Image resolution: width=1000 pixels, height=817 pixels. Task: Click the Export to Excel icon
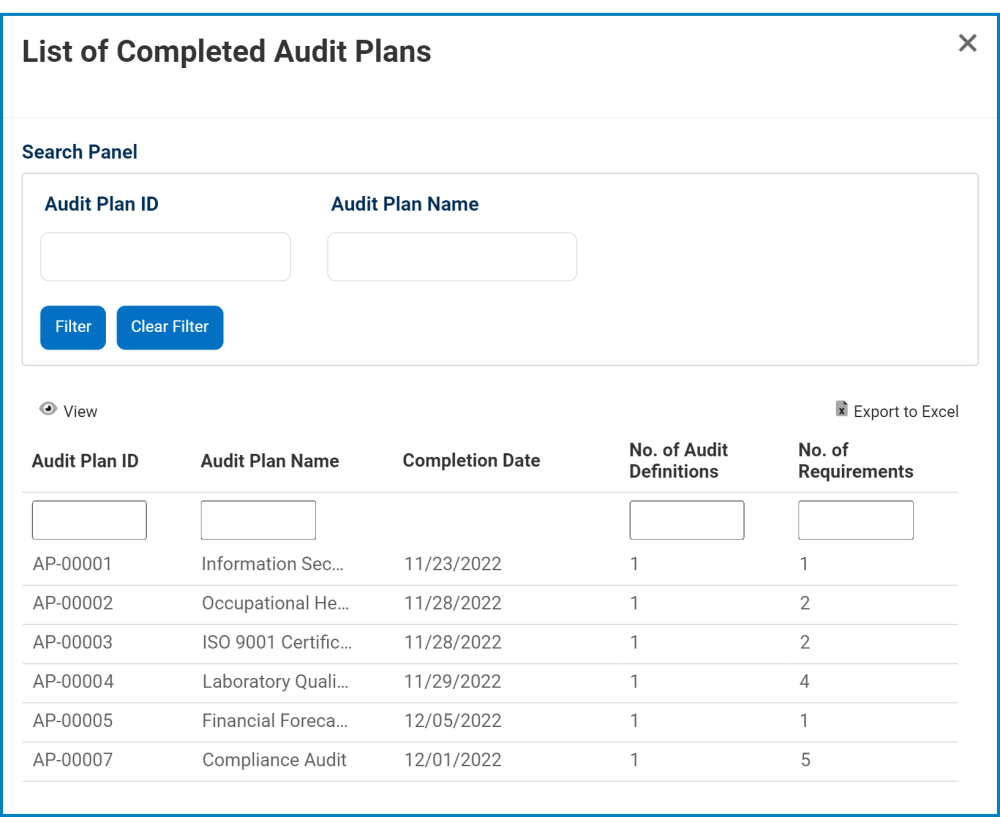[842, 410]
